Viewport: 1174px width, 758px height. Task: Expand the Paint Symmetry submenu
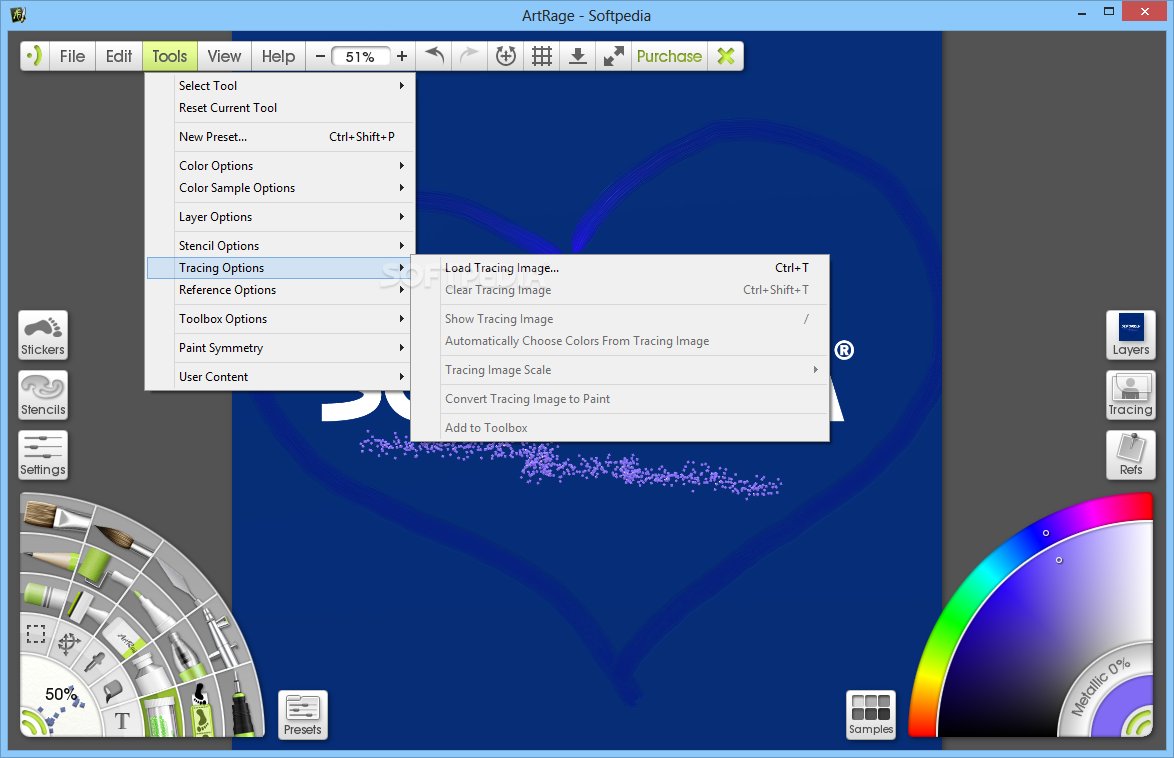pos(280,348)
